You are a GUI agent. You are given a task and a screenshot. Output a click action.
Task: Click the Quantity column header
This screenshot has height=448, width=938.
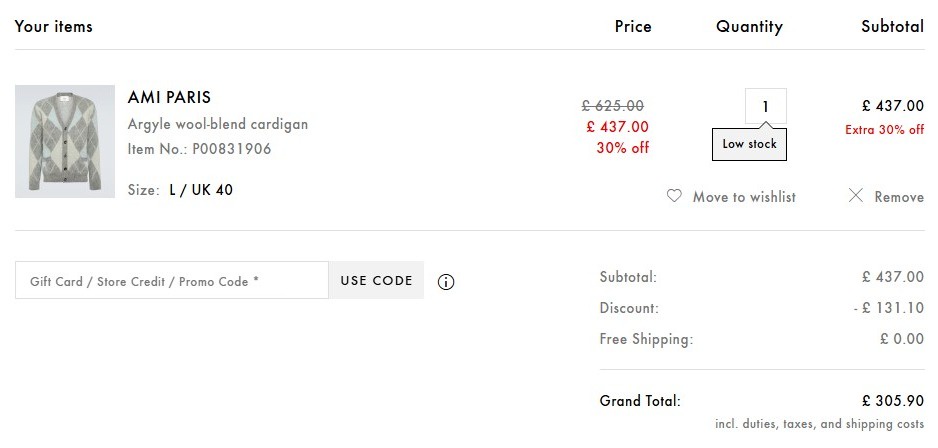(749, 27)
